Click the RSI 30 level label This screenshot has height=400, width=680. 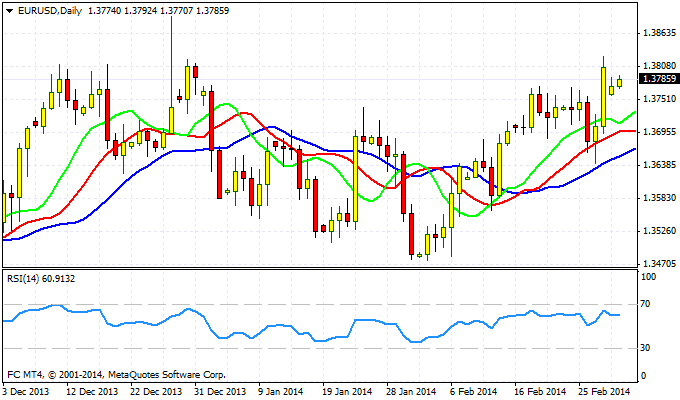[646, 348]
